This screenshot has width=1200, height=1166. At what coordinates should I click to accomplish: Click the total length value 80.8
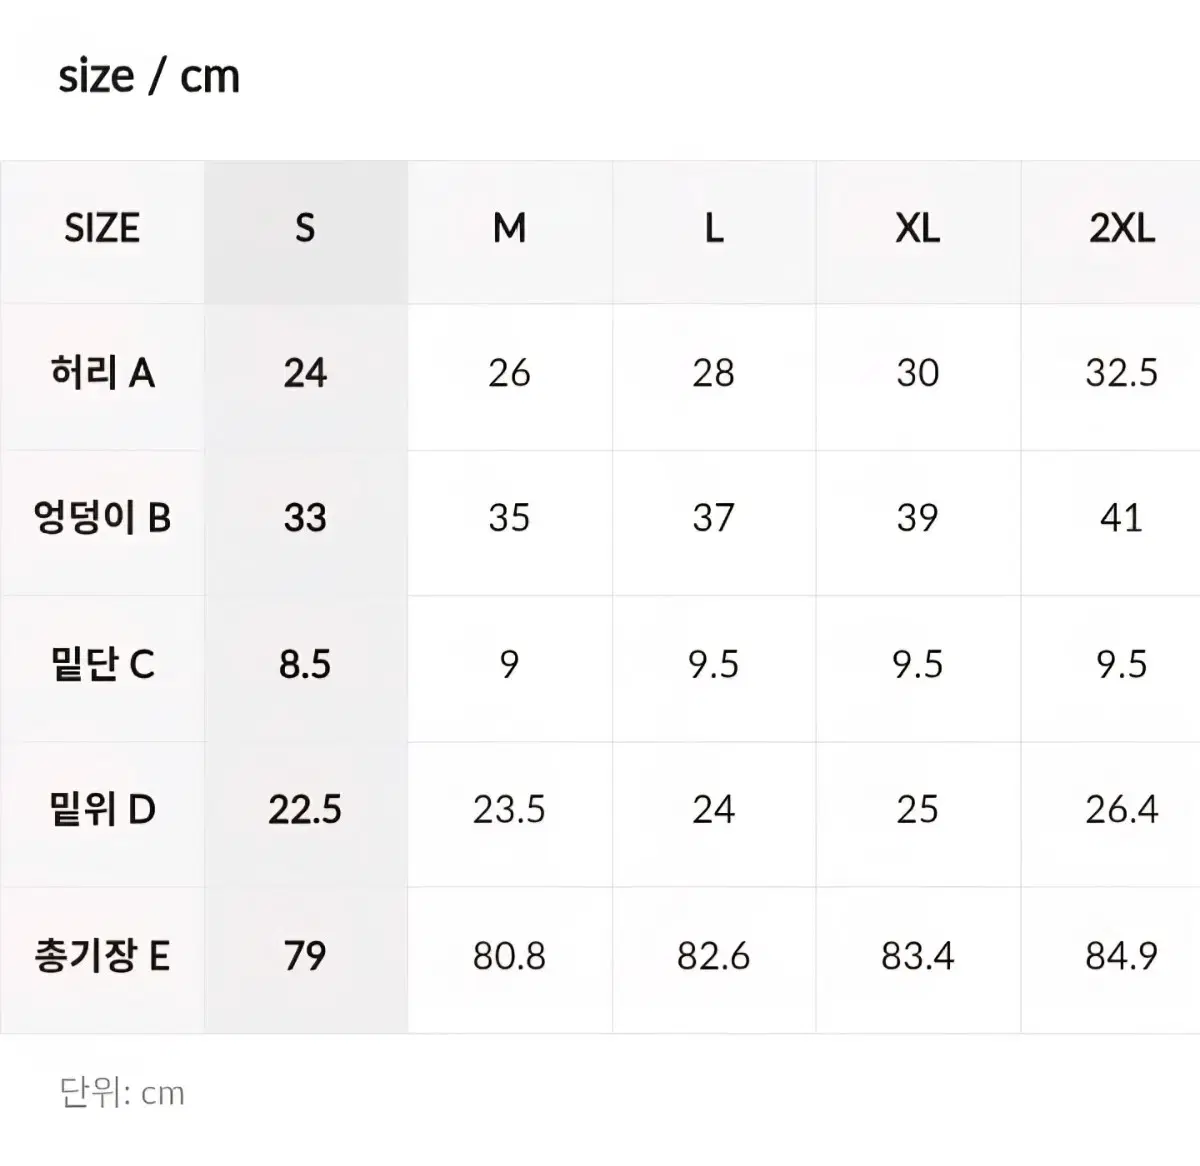(x=509, y=956)
